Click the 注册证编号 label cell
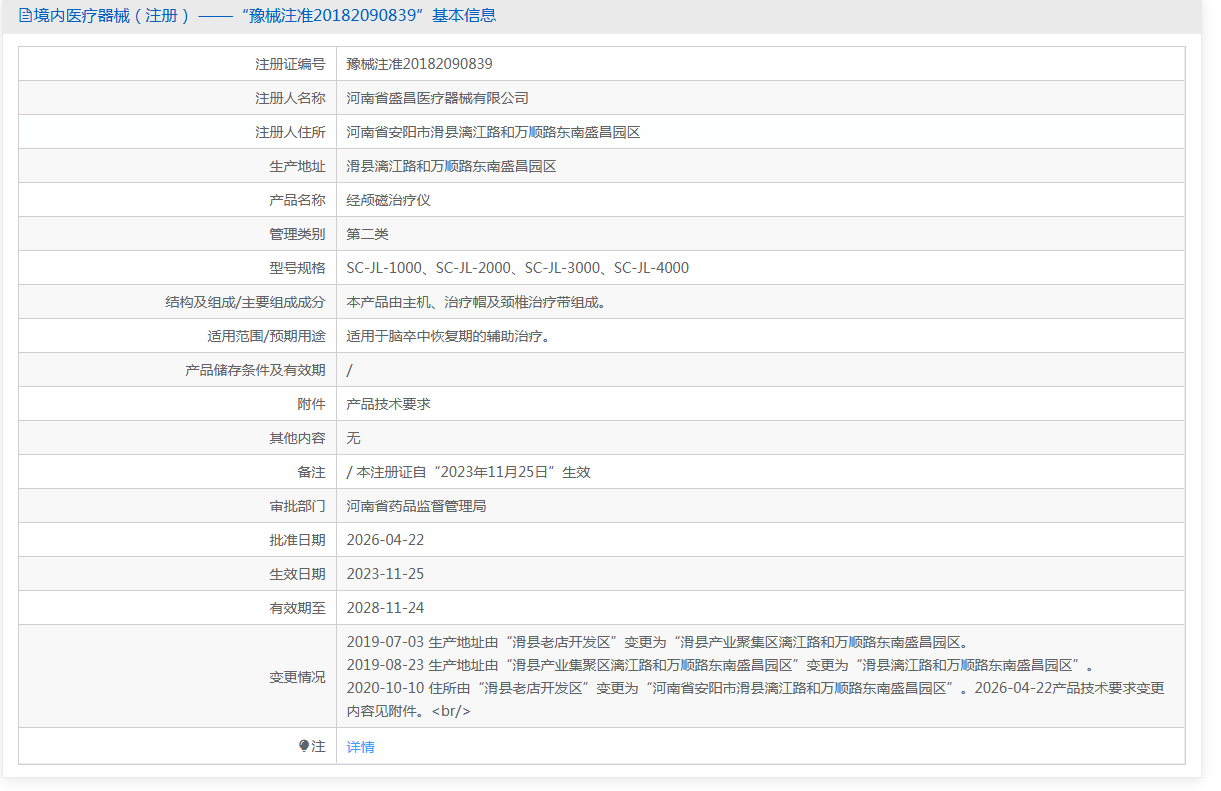The height and width of the screenshot is (791, 1221). click(177, 64)
